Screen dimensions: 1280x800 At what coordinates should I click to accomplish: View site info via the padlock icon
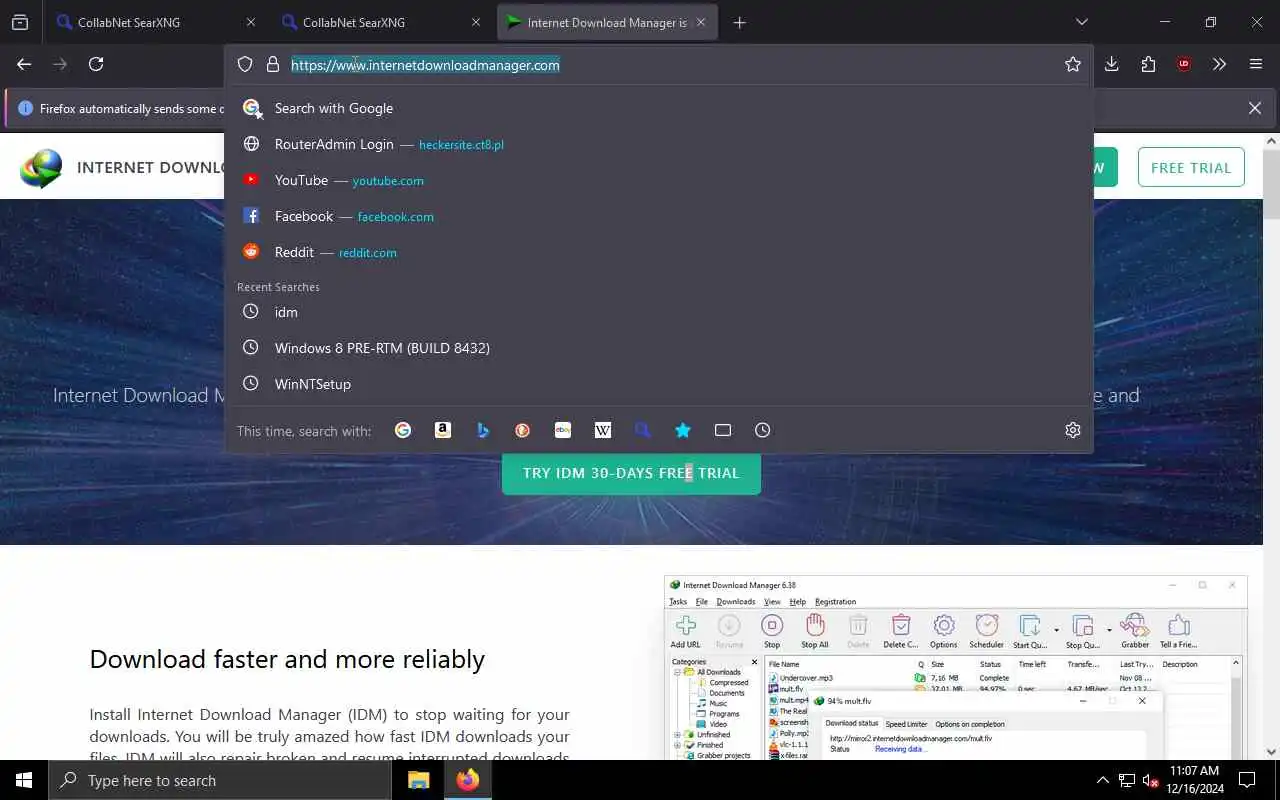click(x=272, y=65)
